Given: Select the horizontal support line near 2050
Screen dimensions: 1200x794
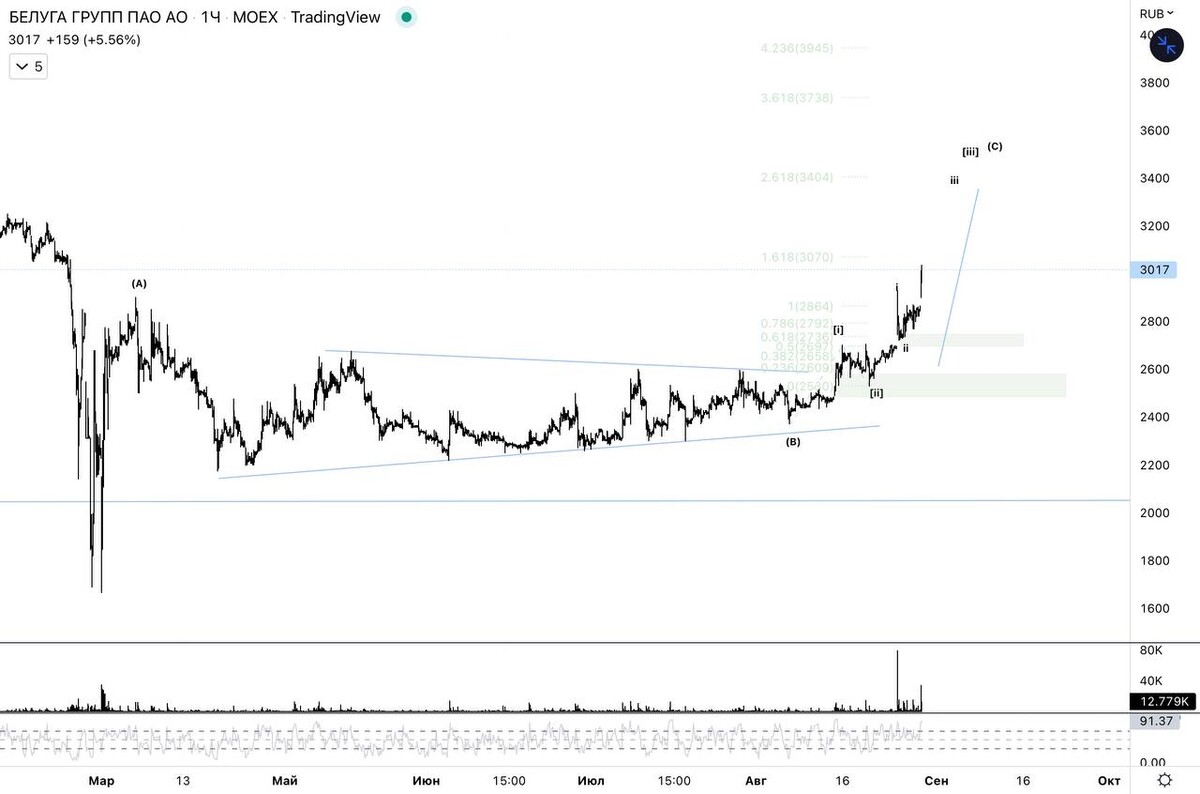Looking at the screenshot, I should point(565,500).
